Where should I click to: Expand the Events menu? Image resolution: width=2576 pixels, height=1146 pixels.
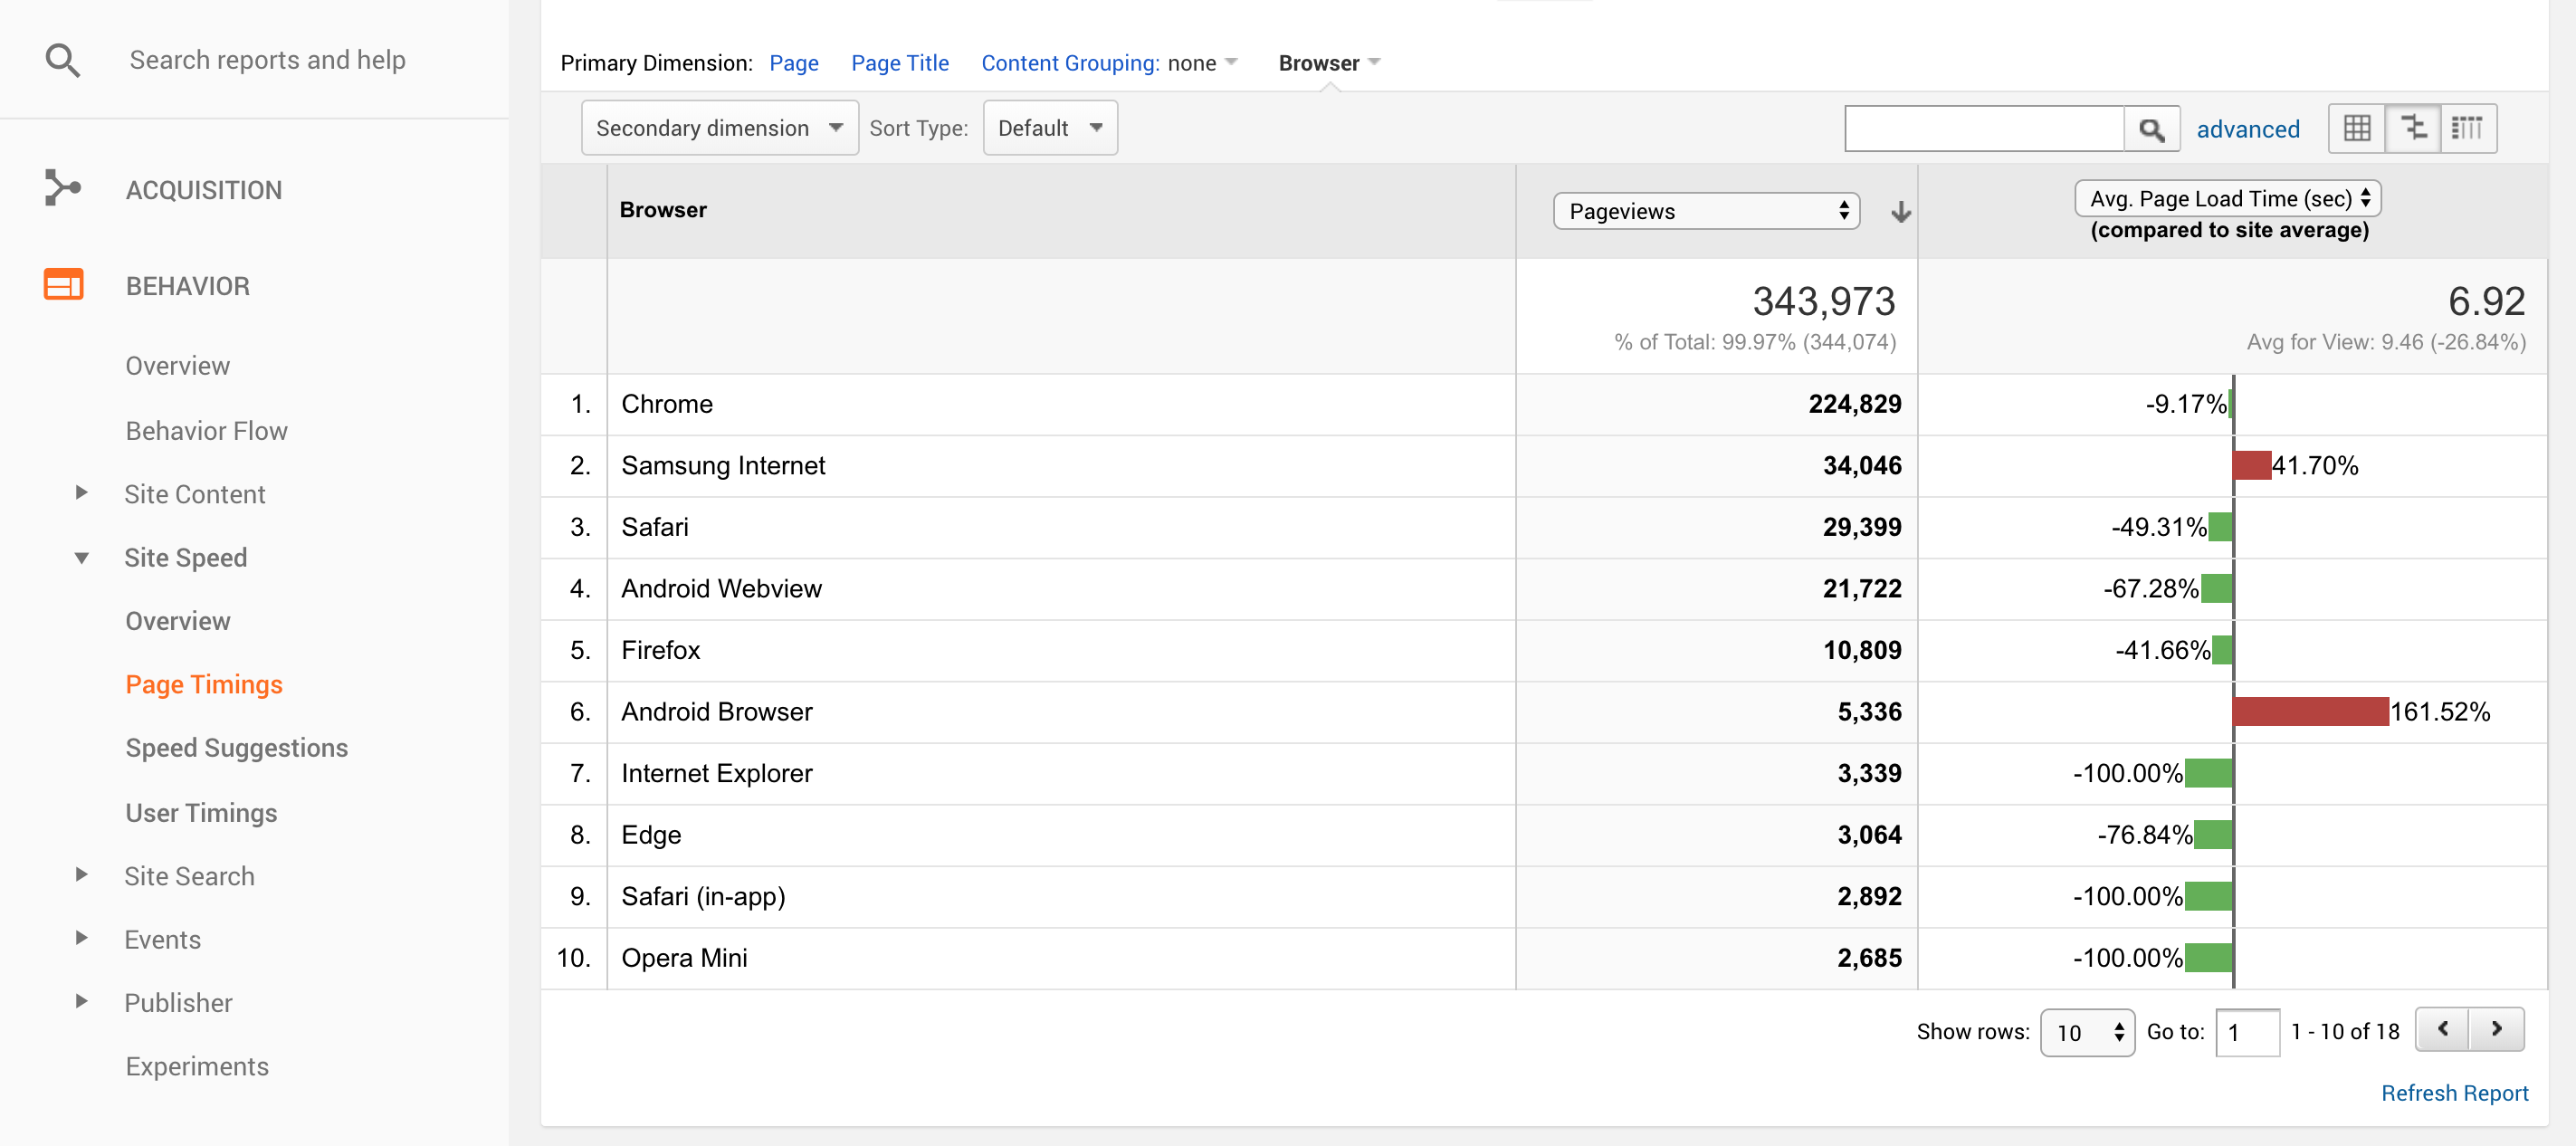pyautogui.click(x=82, y=938)
